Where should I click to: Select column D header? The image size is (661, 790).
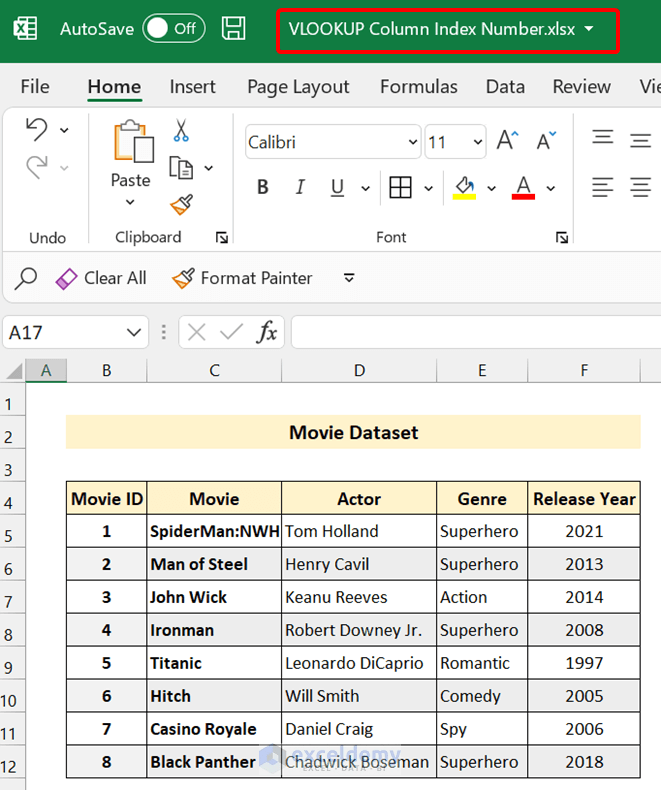[359, 371]
